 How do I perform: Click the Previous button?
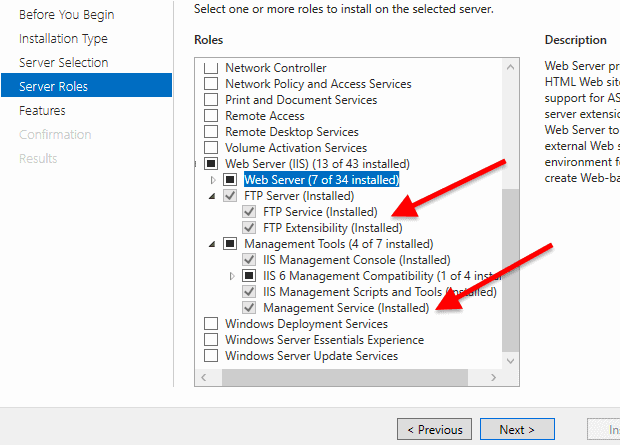pyautogui.click(x=434, y=429)
